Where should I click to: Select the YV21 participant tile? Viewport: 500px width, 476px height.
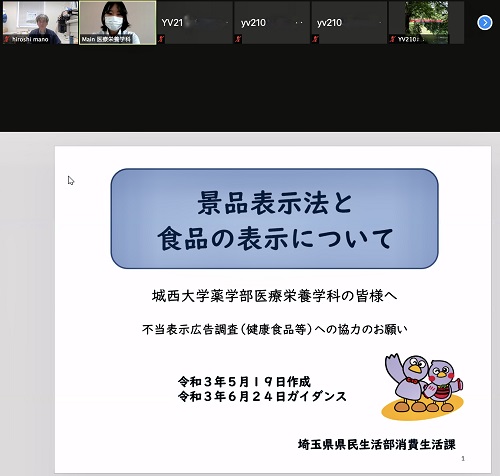[195, 23]
